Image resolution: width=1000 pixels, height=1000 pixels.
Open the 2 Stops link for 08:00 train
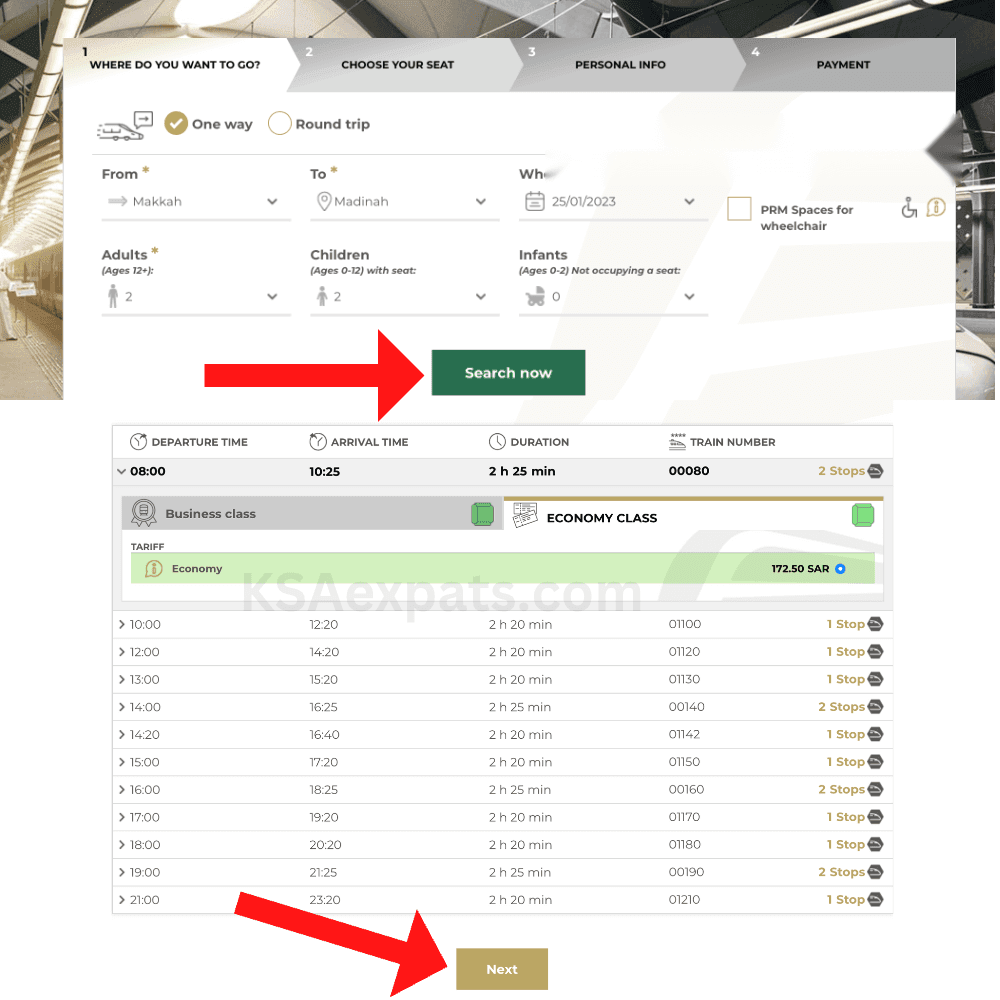(841, 471)
